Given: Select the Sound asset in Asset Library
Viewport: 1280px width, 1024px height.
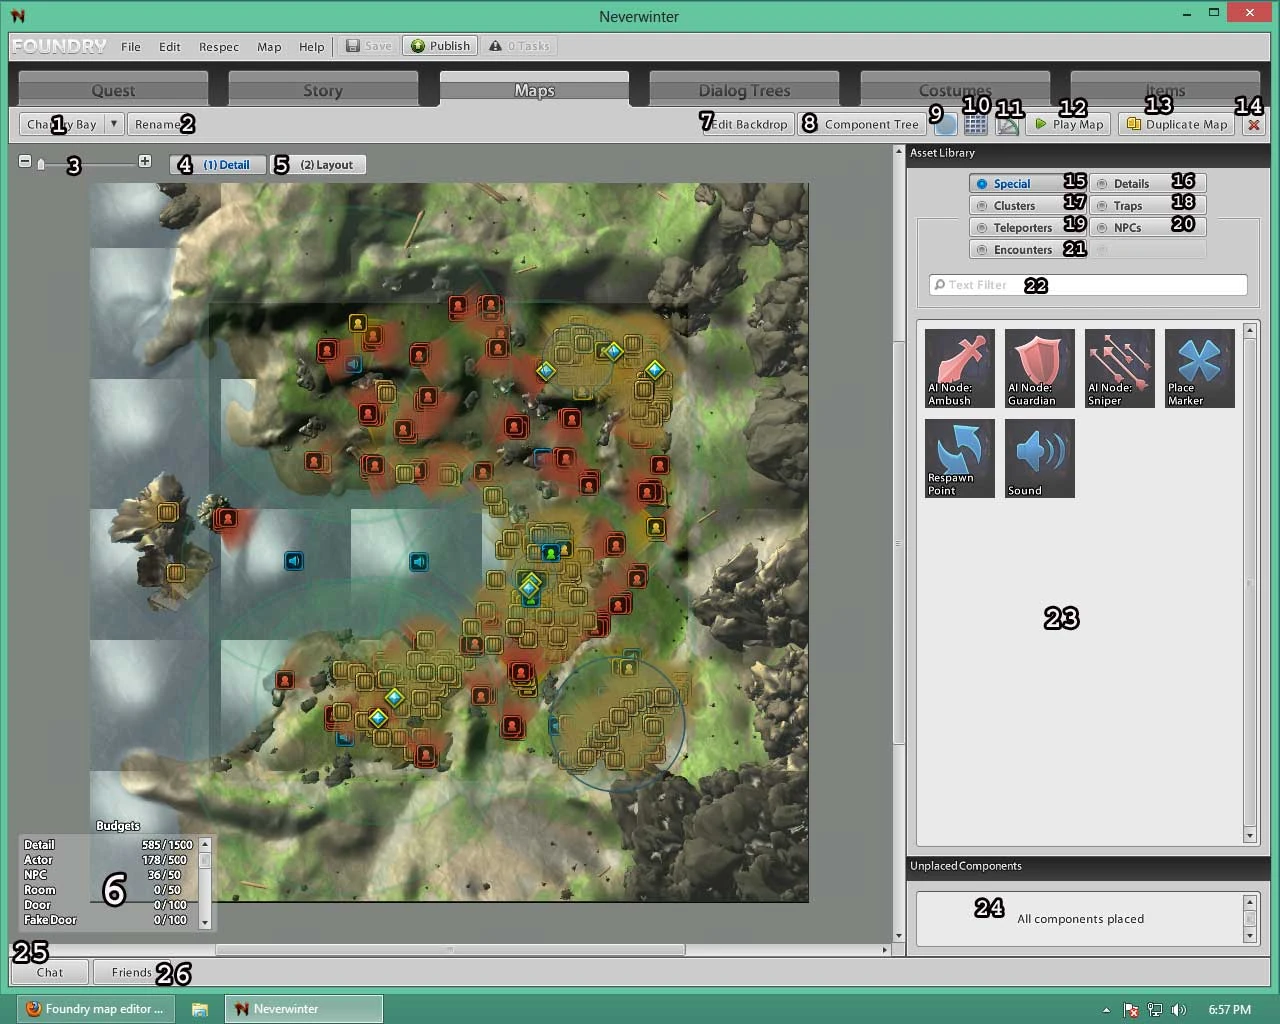Looking at the screenshot, I should pyautogui.click(x=1040, y=458).
